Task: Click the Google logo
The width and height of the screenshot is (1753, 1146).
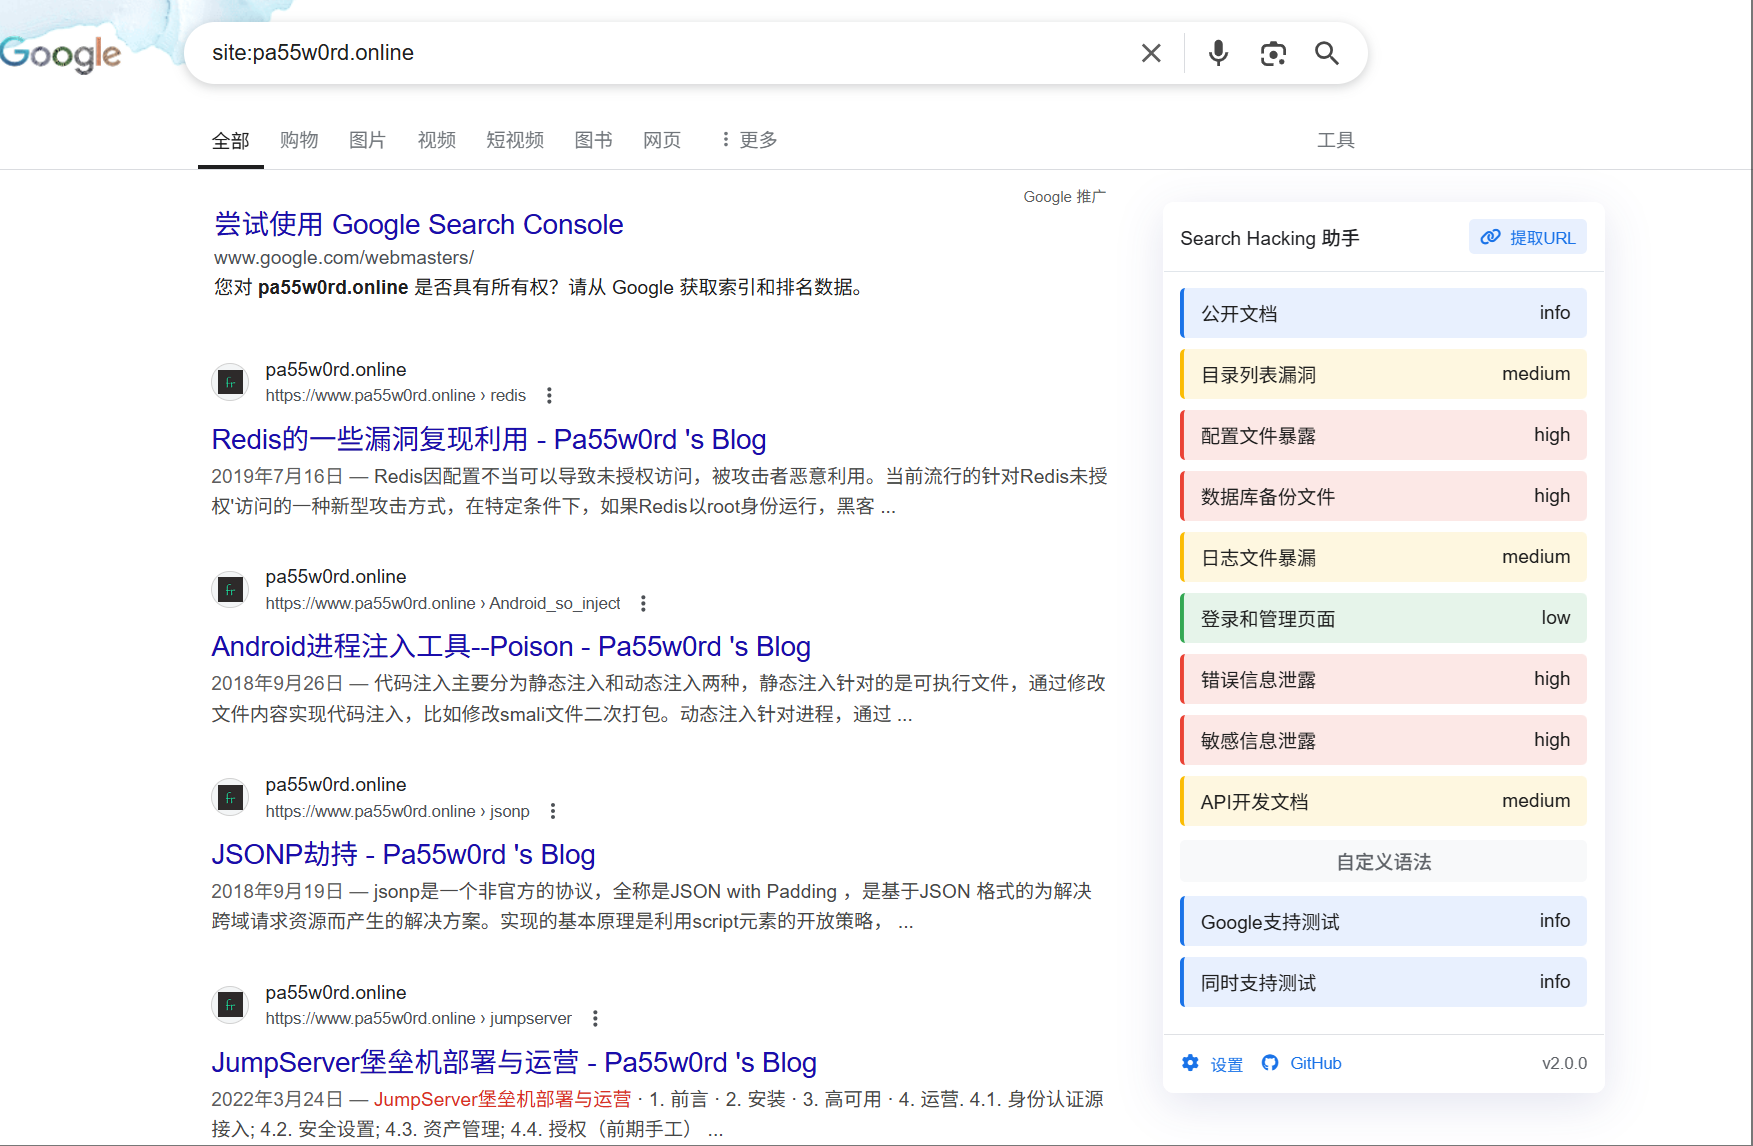Action: click(x=60, y=54)
